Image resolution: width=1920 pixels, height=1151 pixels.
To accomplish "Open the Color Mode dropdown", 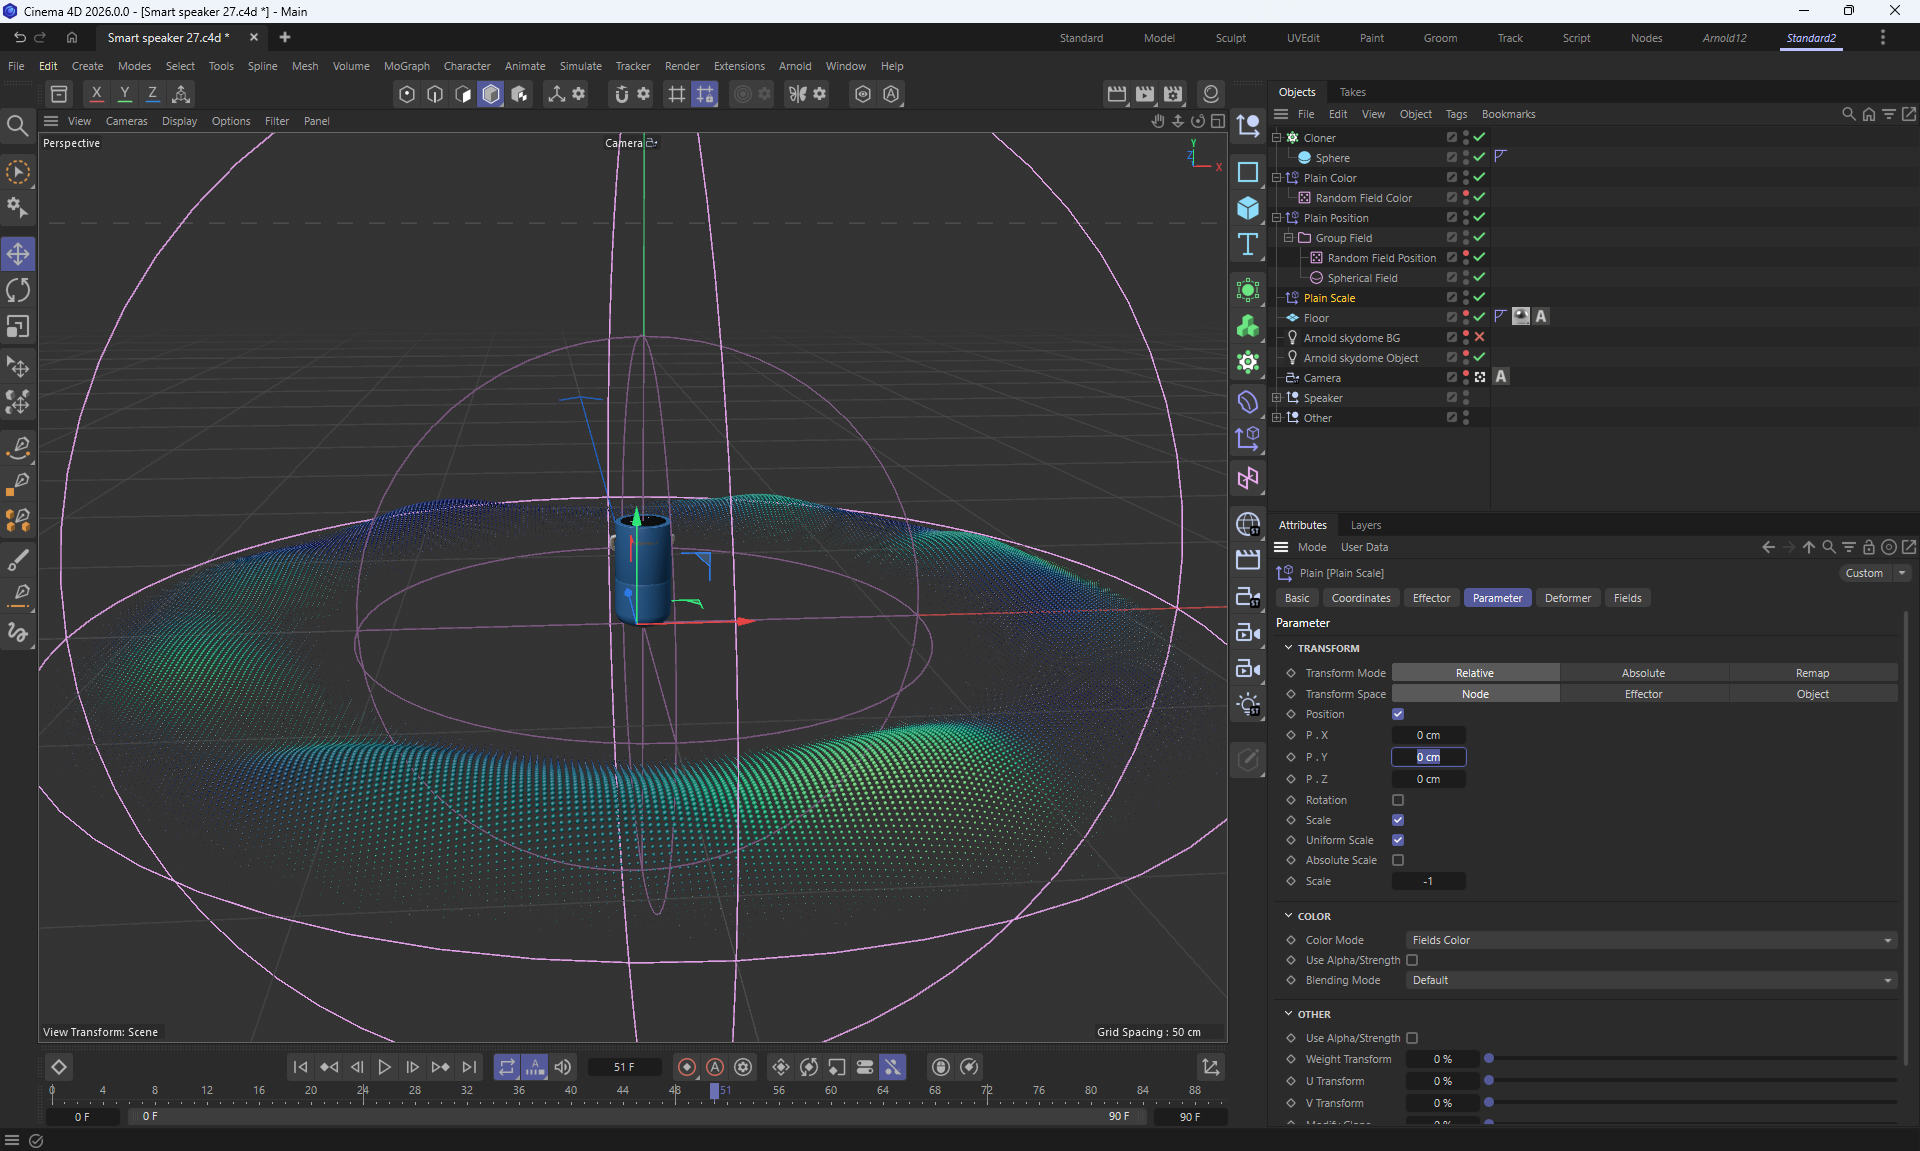I will point(1650,940).
